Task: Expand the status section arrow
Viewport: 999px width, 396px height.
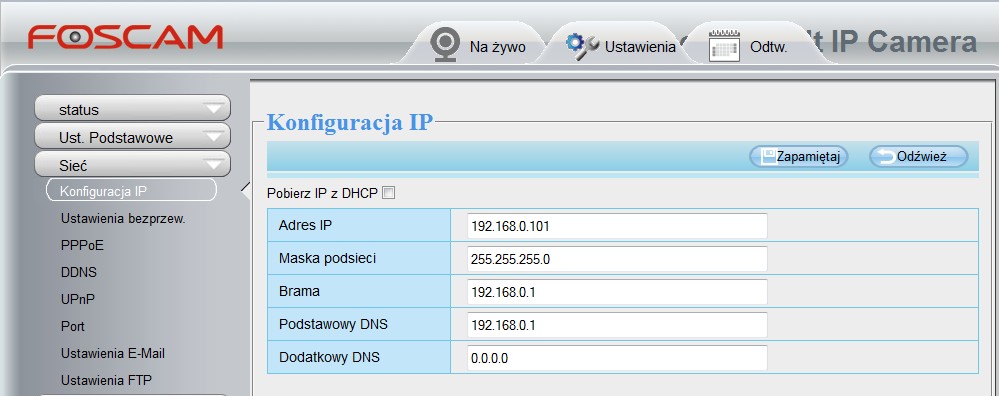Action: (213, 110)
